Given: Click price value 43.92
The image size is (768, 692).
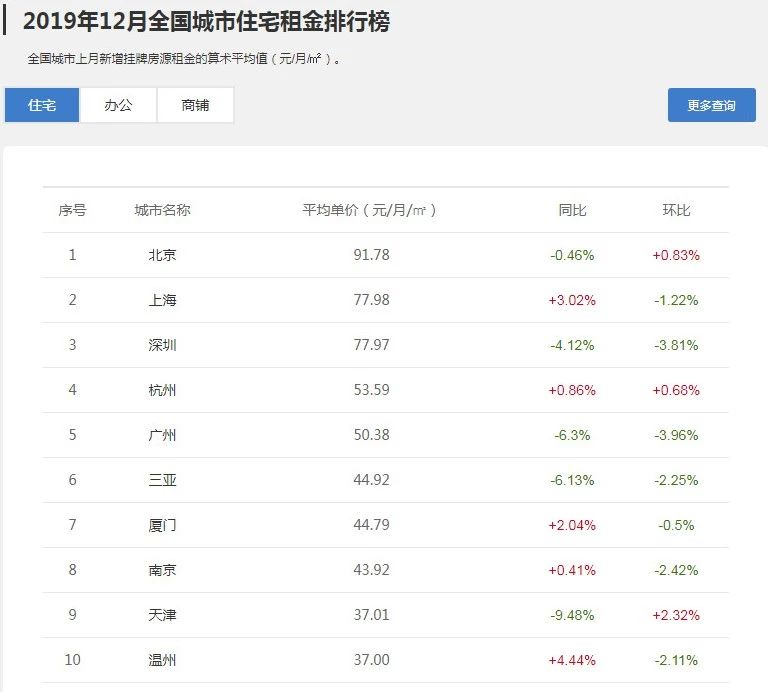Looking at the screenshot, I should (371, 570).
